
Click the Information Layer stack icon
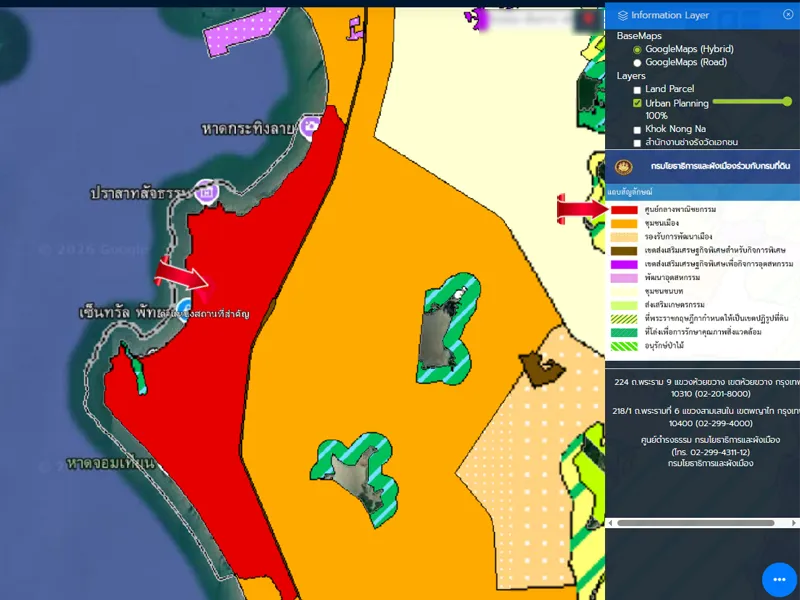[623, 16]
